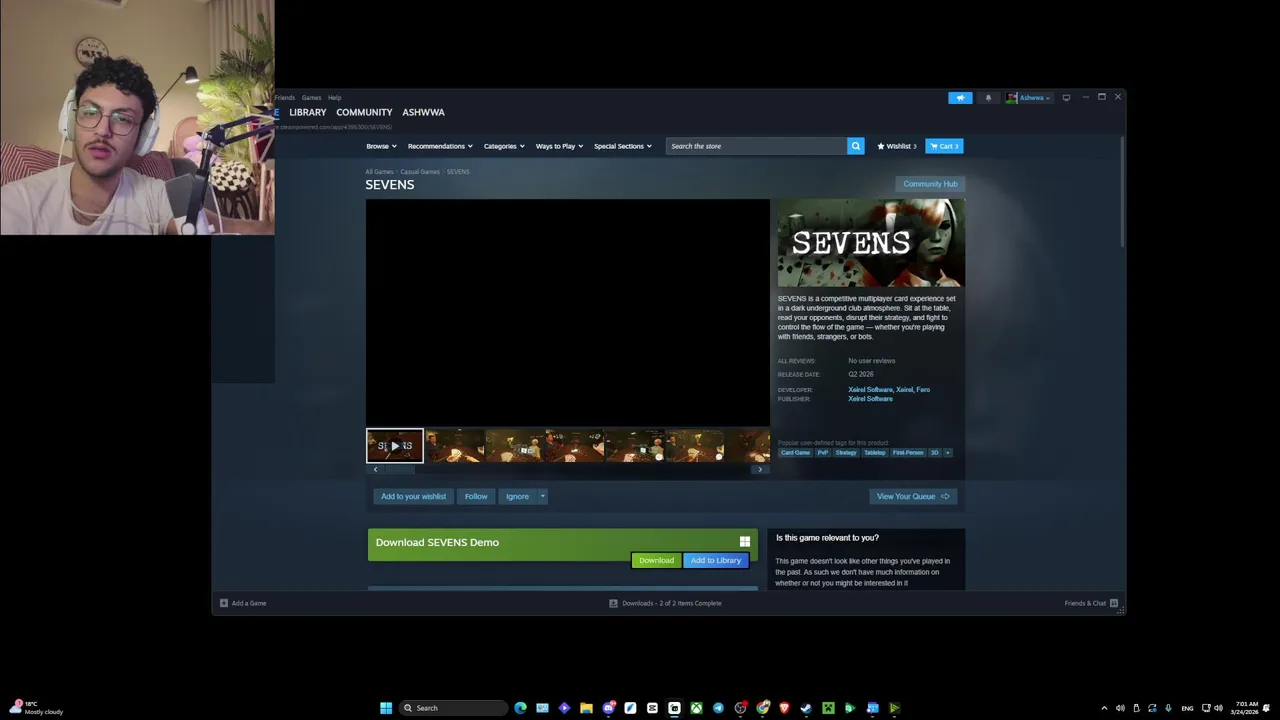
Task: Click the 3D tag
Action: pos(935,453)
